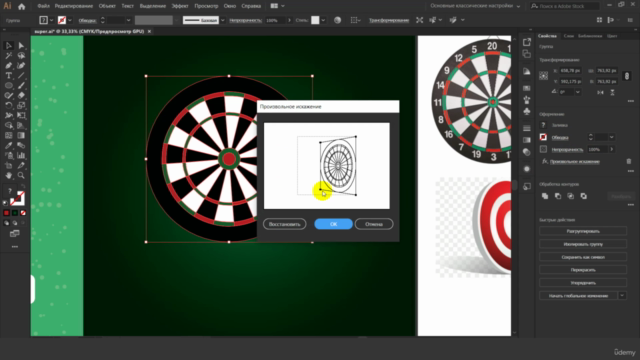Click the stroke swatch in Properties panel
This screenshot has width=640, height=360.
pyautogui.click(x=543, y=137)
